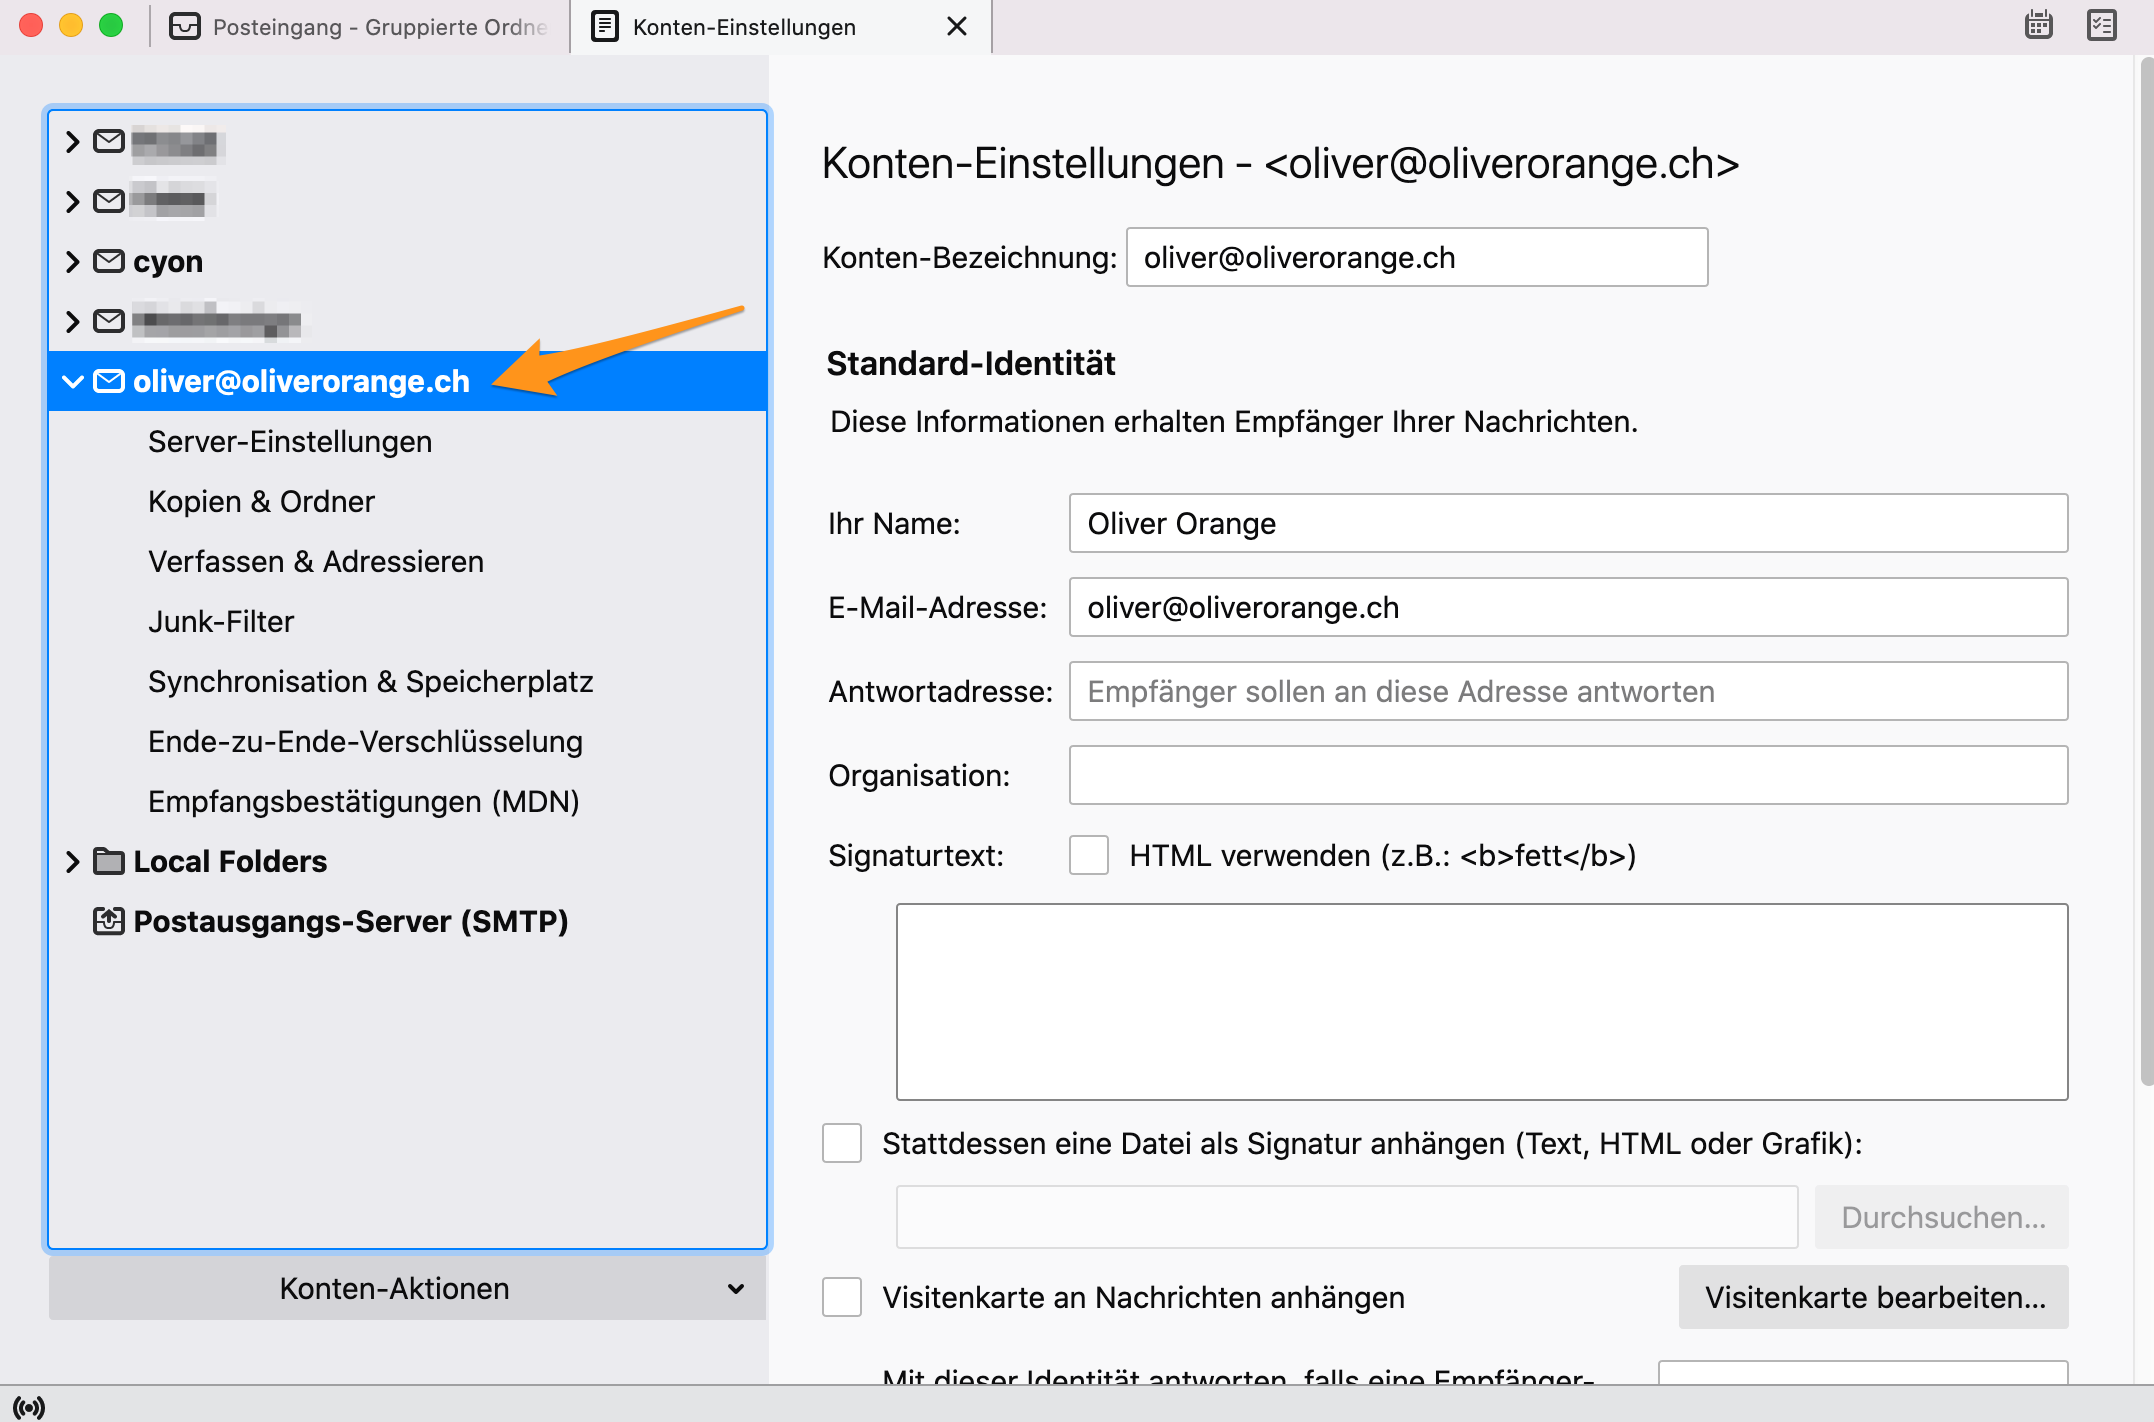Open the Konten-Aktionen dropdown

[407, 1288]
